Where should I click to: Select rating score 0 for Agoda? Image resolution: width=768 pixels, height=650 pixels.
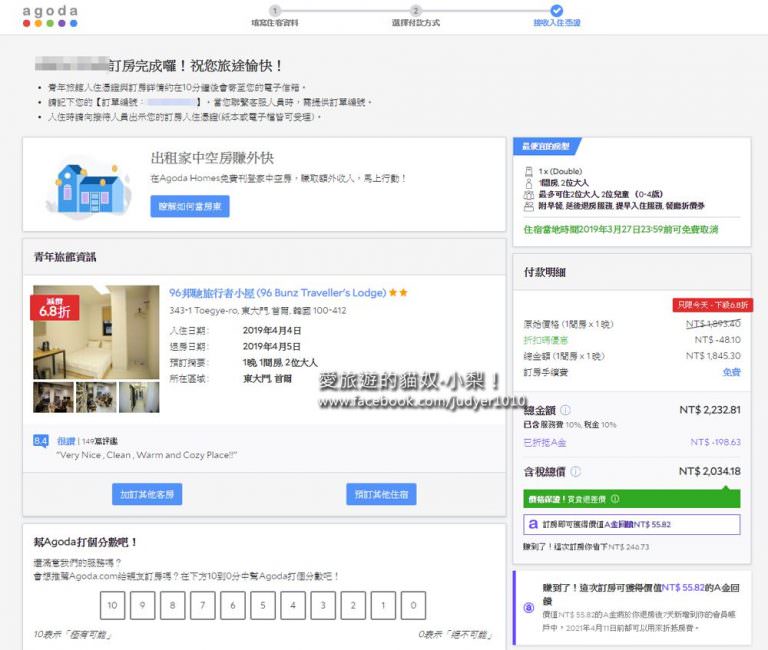[413, 605]
